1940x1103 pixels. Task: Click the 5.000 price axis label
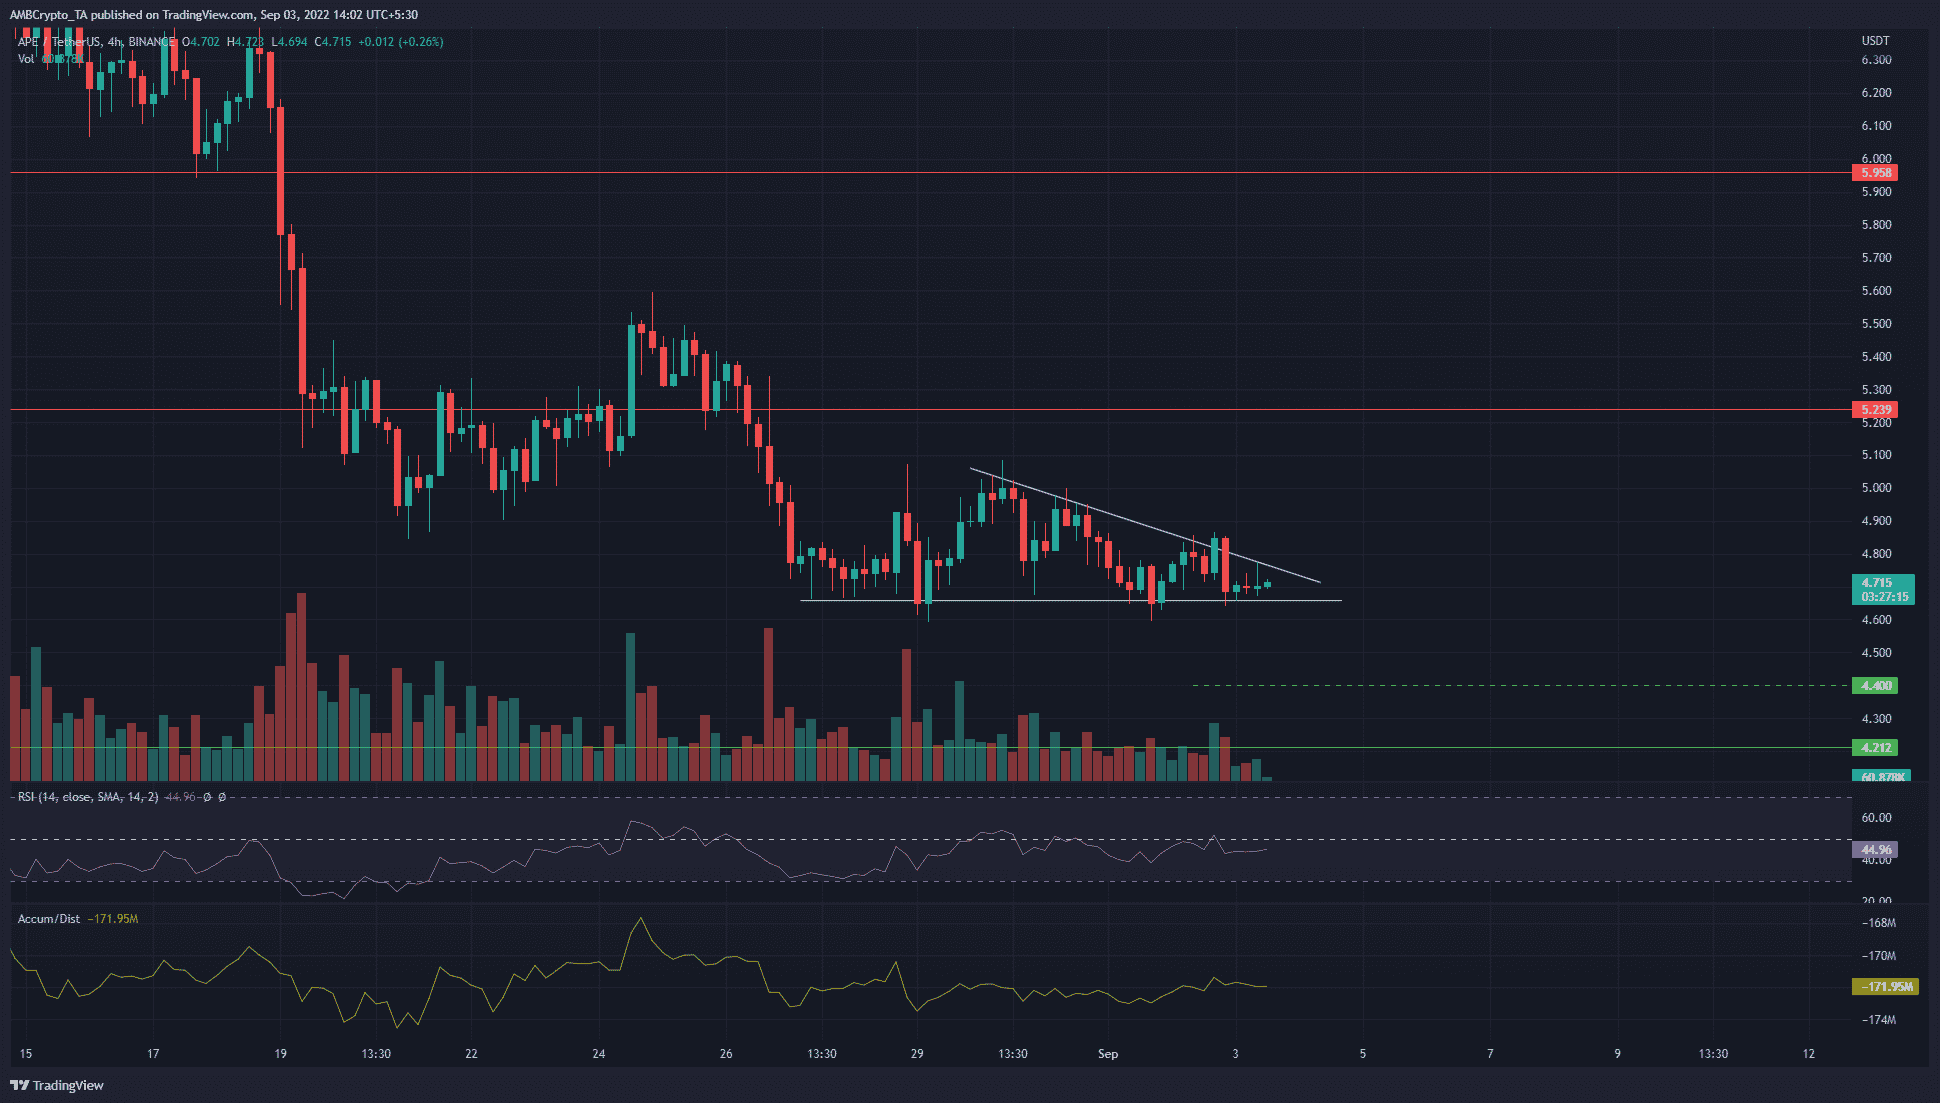1876,488
